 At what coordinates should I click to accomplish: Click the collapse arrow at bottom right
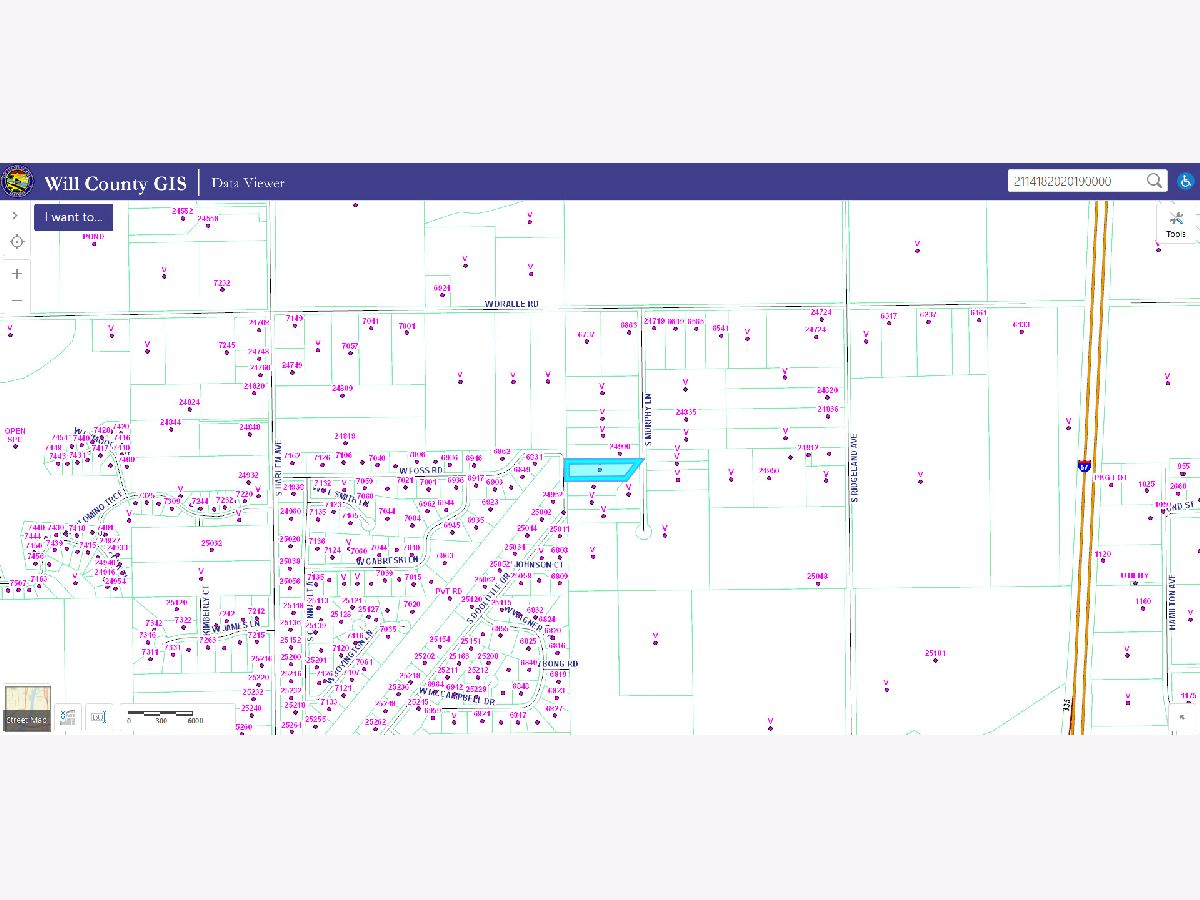(1183, 716)
